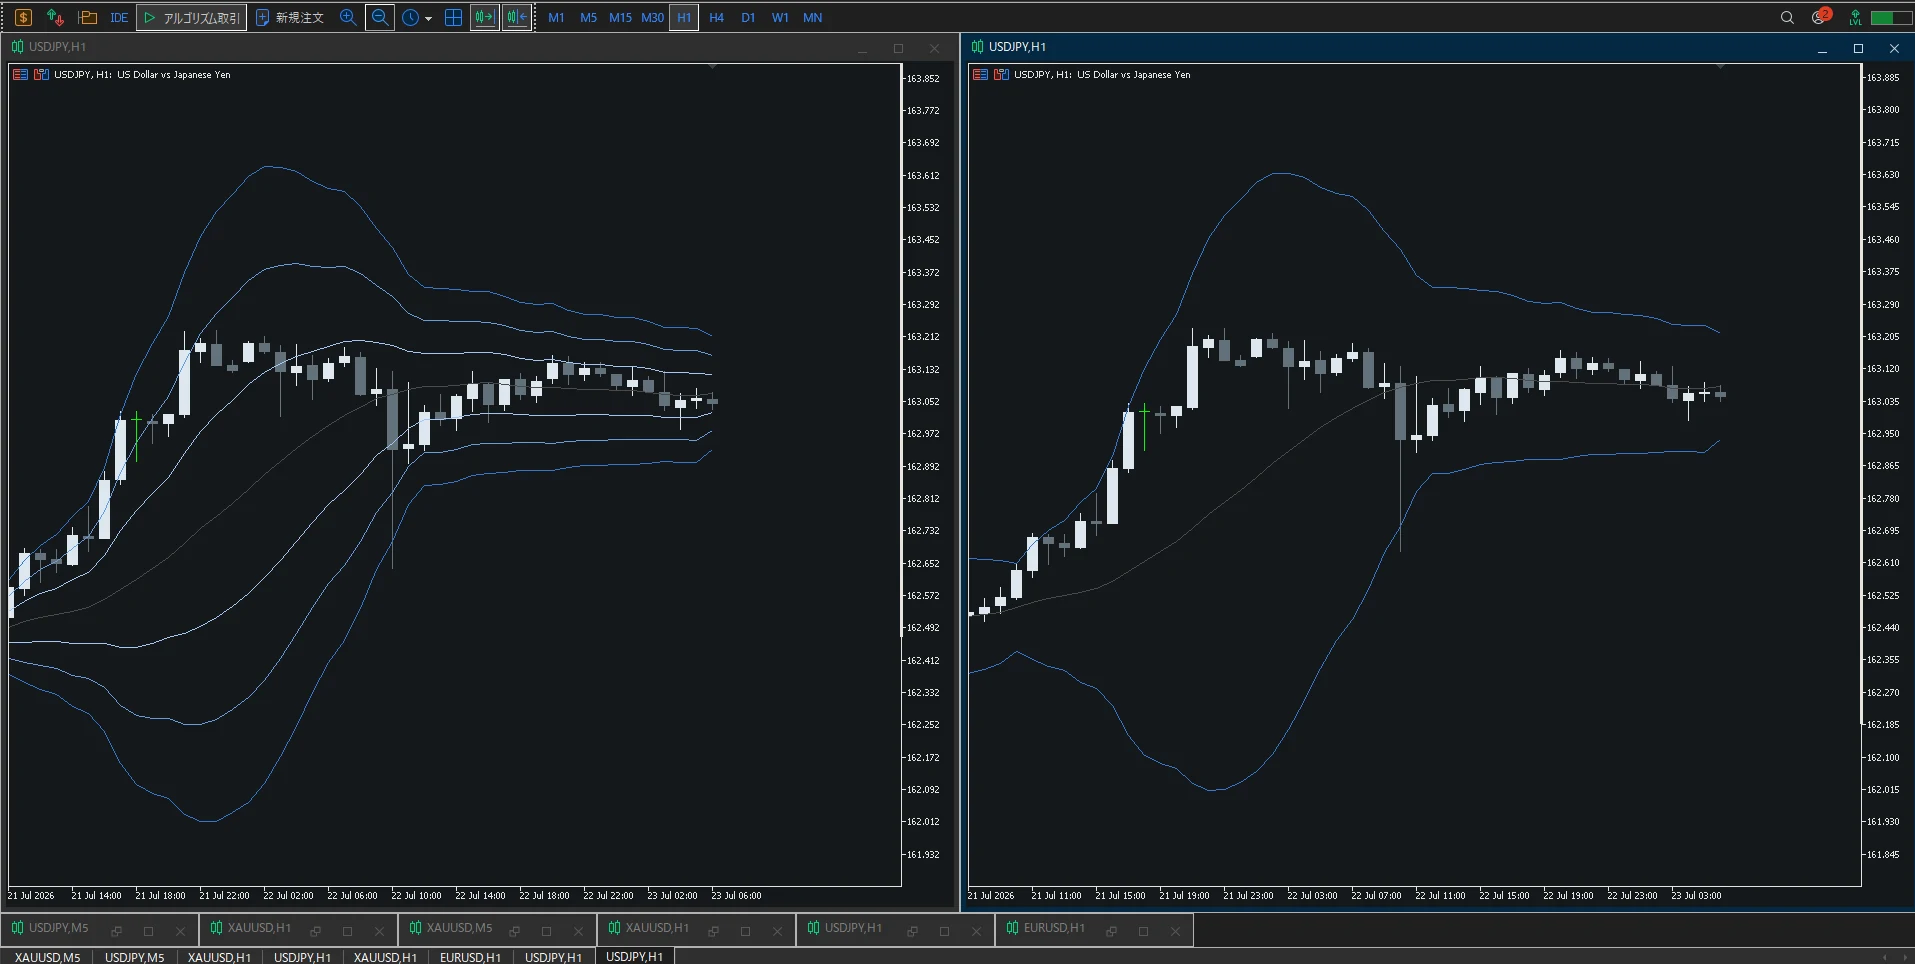Toggle アルゴリズム取引 algo trading button
The width and height of the screenshot is (1915, 964).
click(x=191, y=17)
